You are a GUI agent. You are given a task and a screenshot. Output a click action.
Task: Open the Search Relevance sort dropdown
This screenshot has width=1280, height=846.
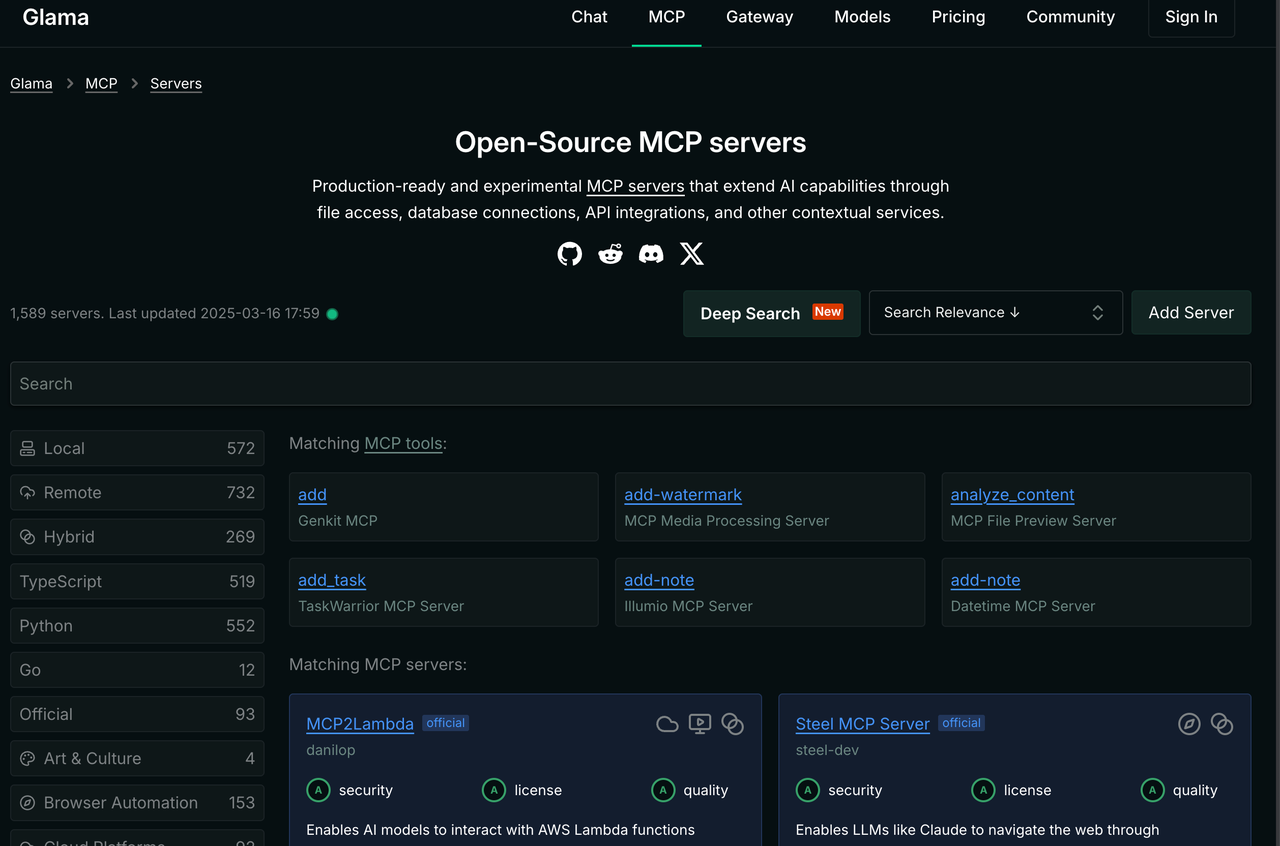(996, 313)
